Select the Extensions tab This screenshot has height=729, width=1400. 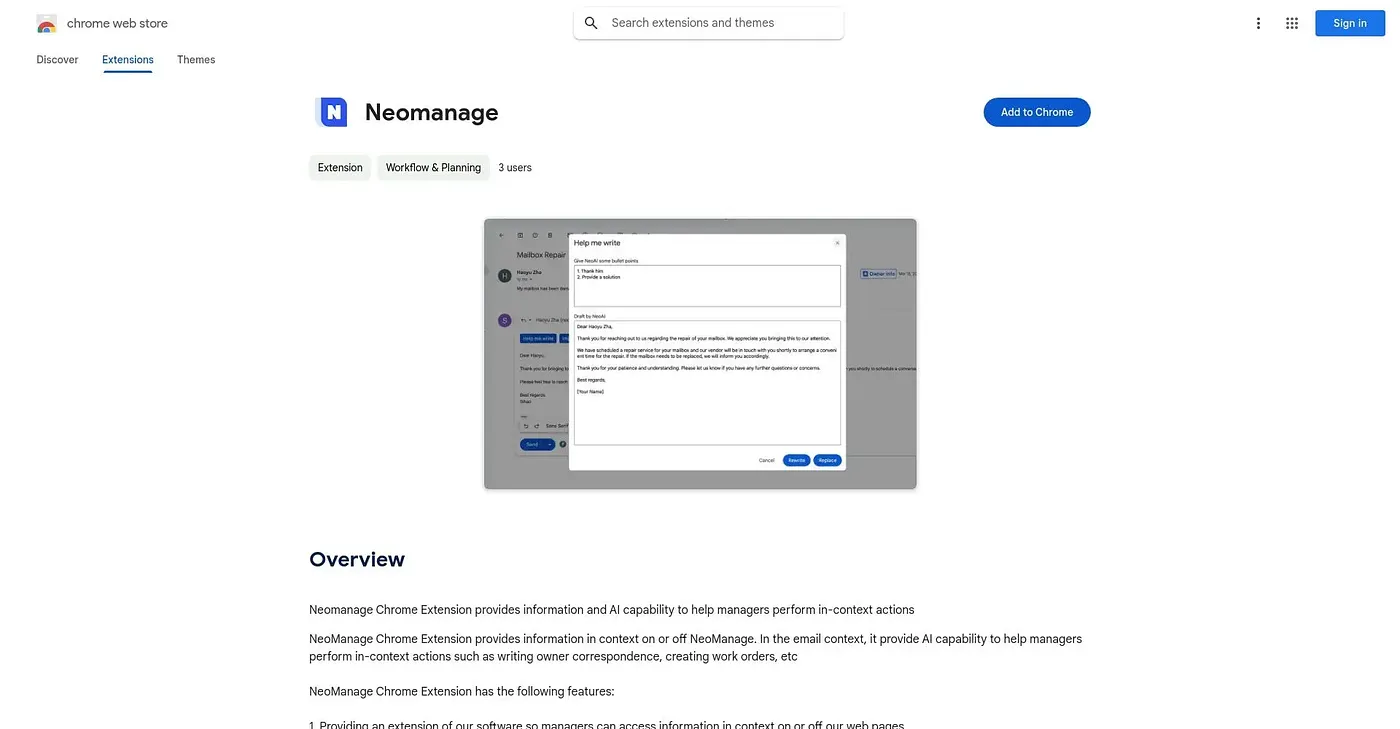pos(128,60)
